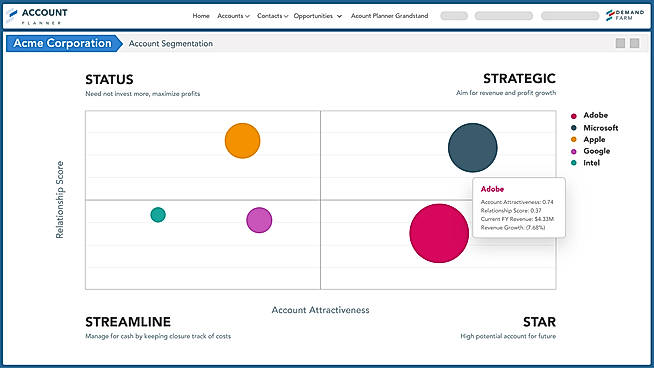Click the Account Planner logo
Screen dimensions: 654x368
coord(37,16)
